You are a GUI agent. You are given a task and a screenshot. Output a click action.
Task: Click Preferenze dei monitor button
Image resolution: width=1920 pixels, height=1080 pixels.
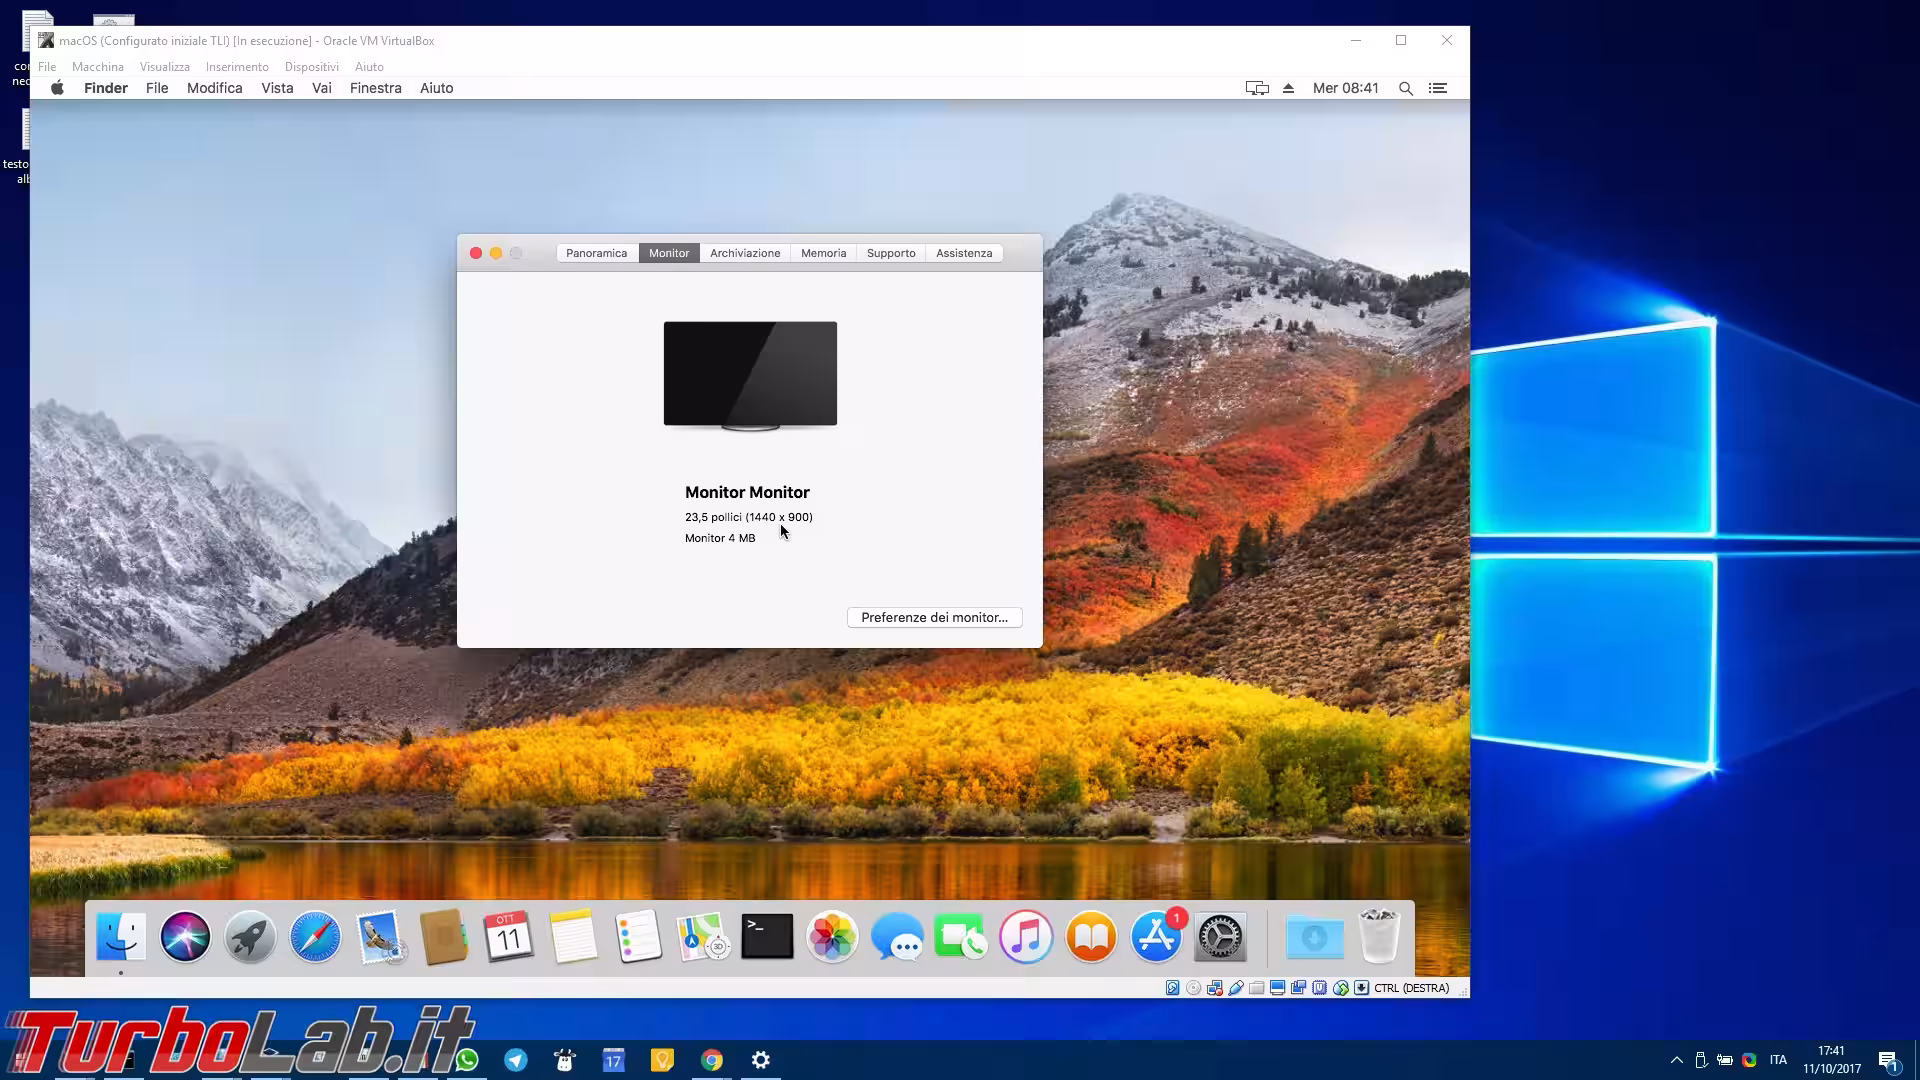(x=934, y=617)
